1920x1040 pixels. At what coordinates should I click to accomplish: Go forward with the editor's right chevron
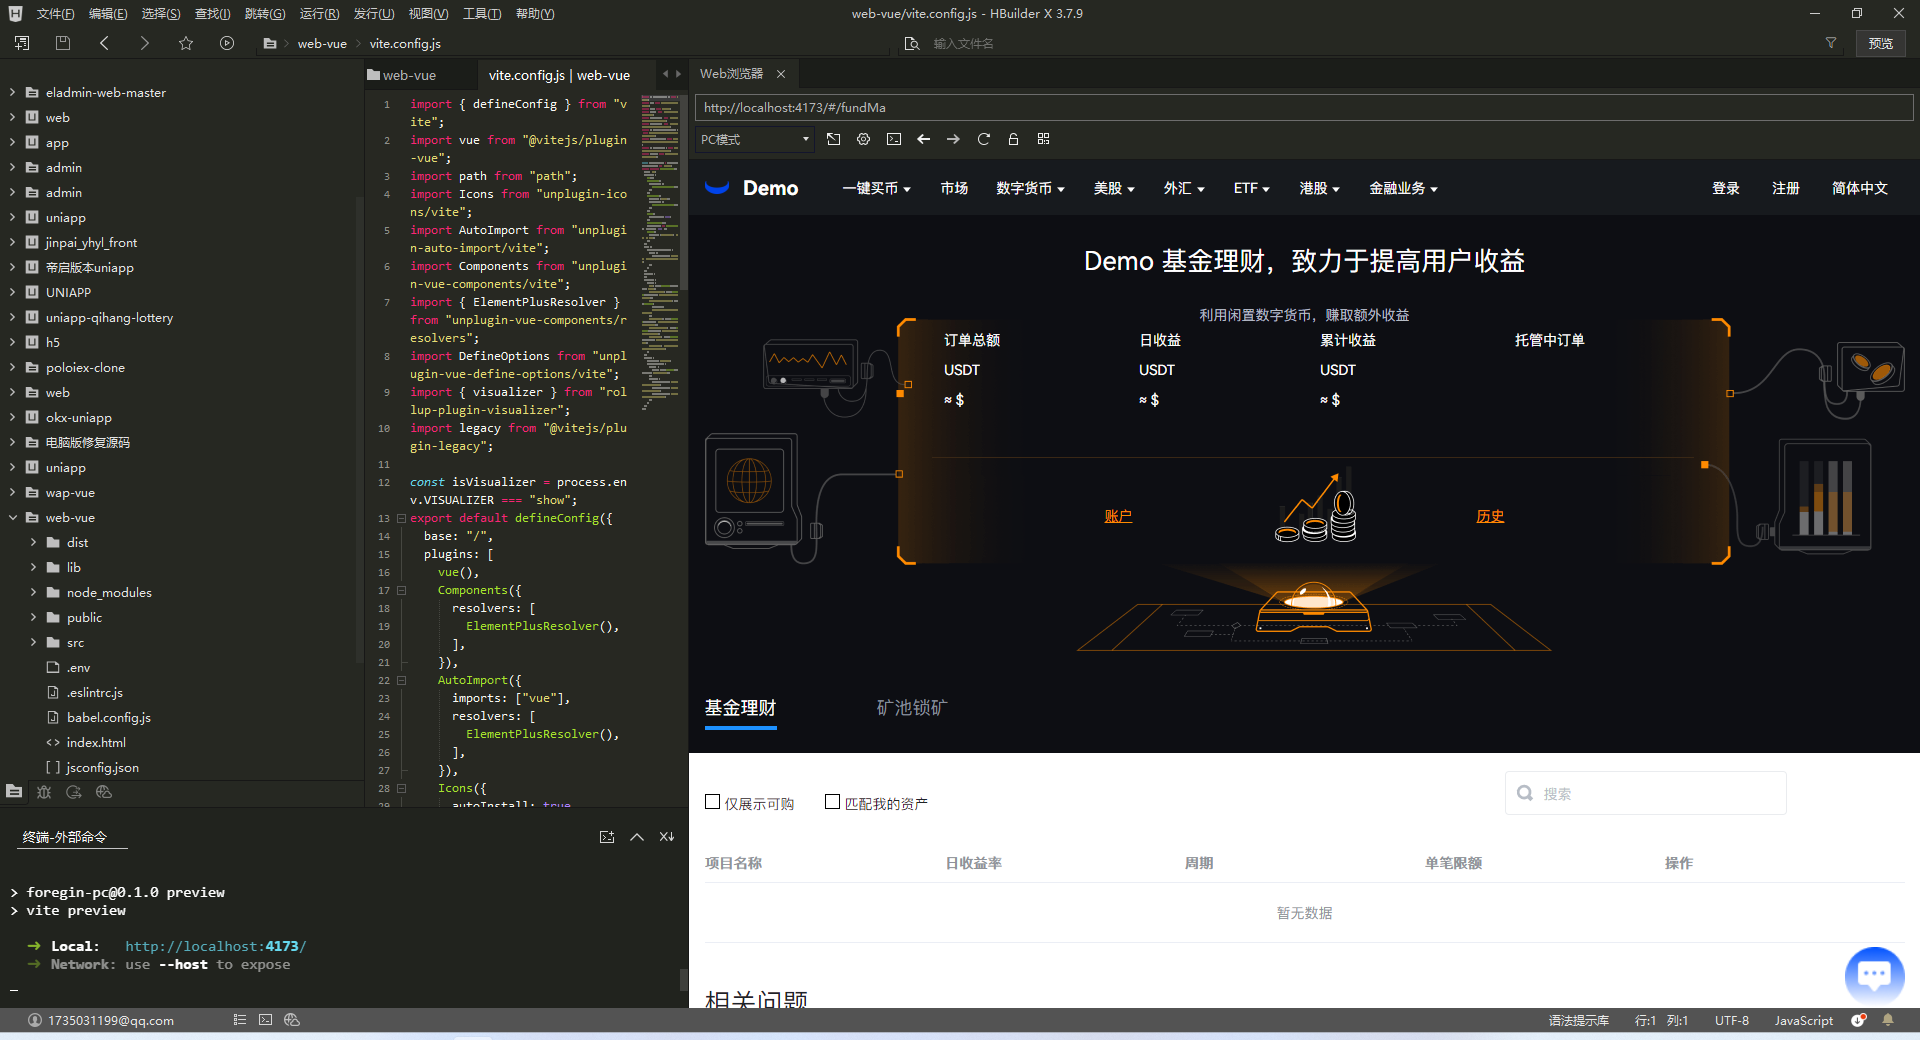(145, 43)
